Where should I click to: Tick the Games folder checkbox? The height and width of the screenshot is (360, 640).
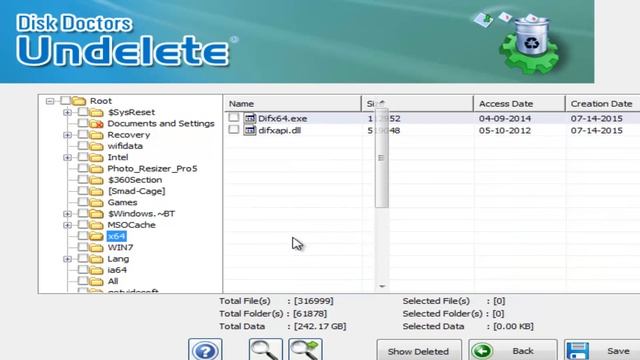point(83,202)
